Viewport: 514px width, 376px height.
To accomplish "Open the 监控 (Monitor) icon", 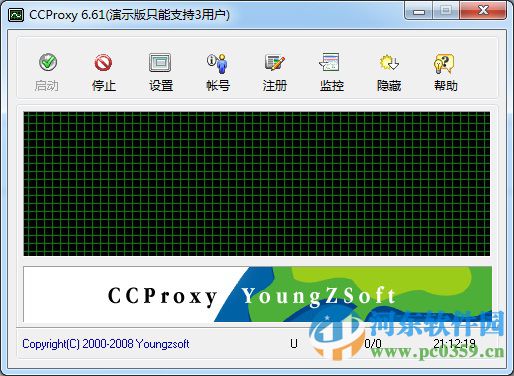I will 330,62.
